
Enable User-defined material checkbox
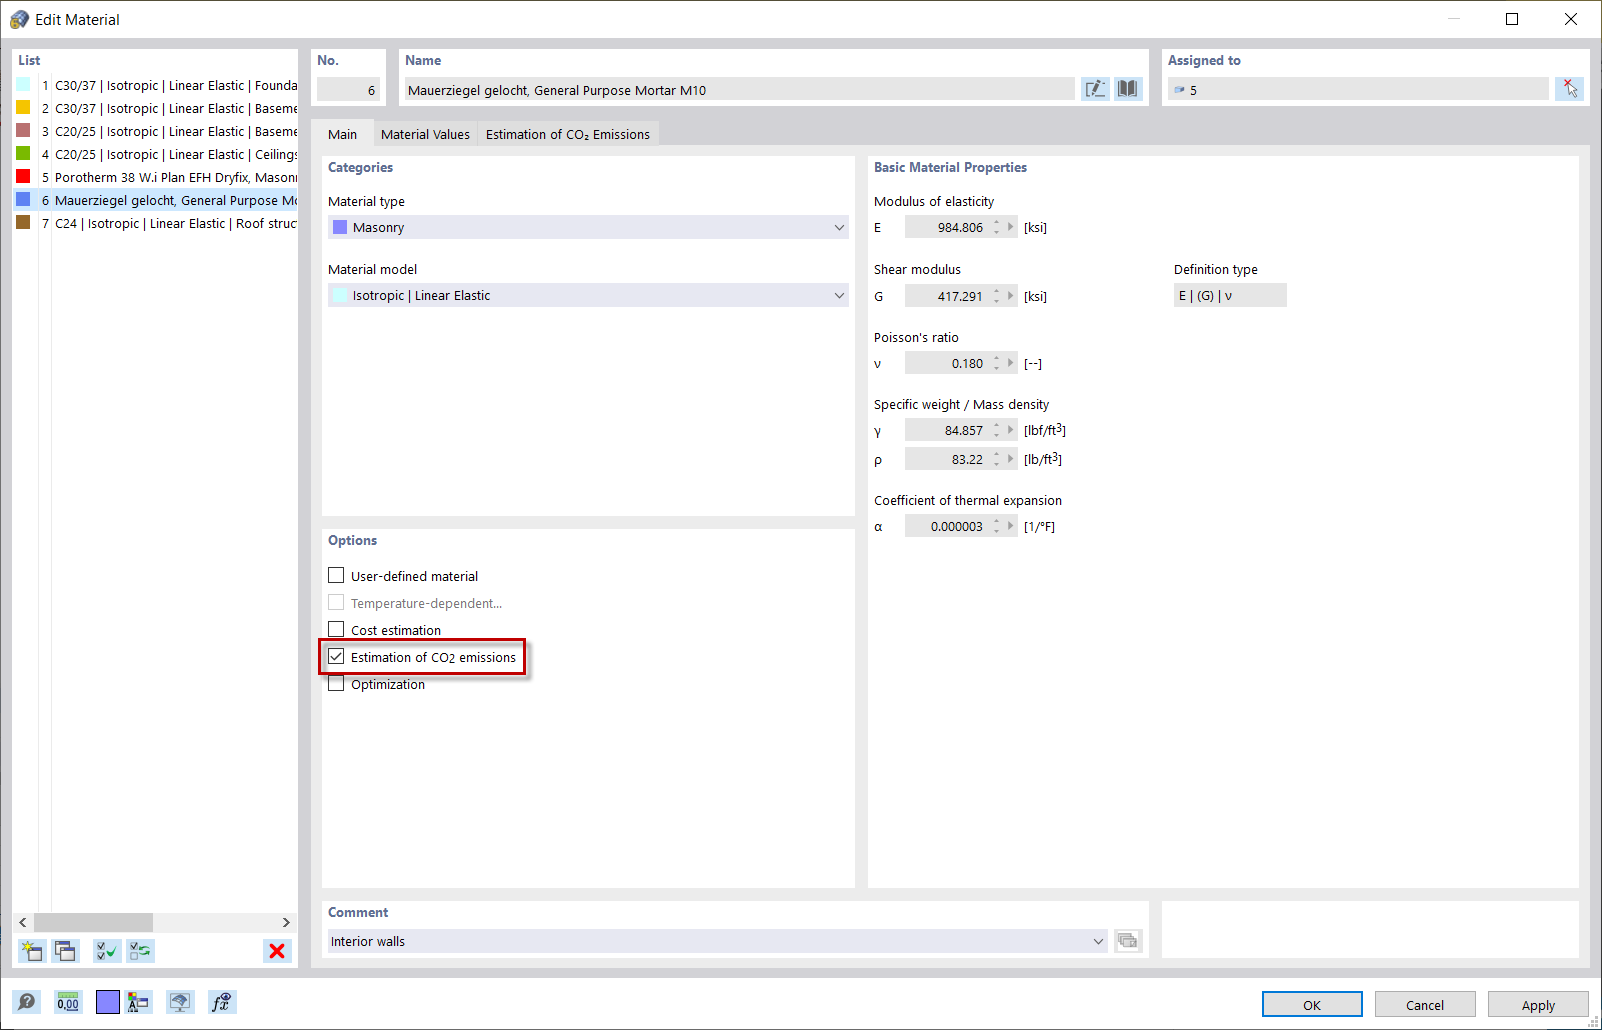(336, 576)
